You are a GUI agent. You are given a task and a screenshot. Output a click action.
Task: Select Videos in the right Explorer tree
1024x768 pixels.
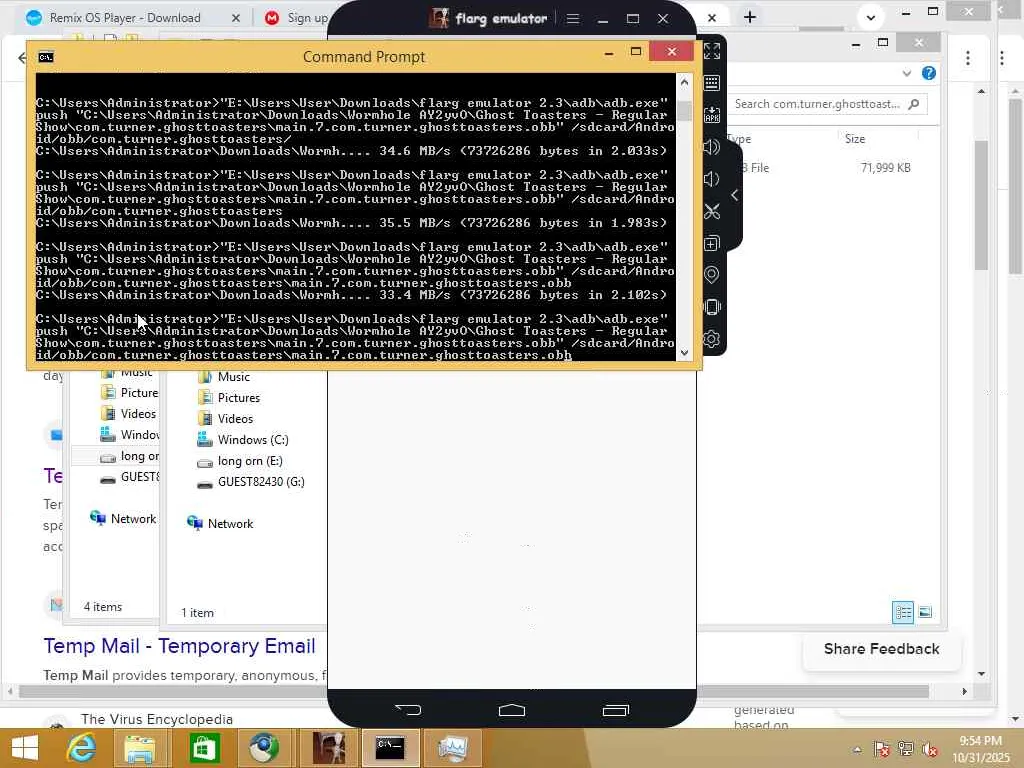[235, 419]
